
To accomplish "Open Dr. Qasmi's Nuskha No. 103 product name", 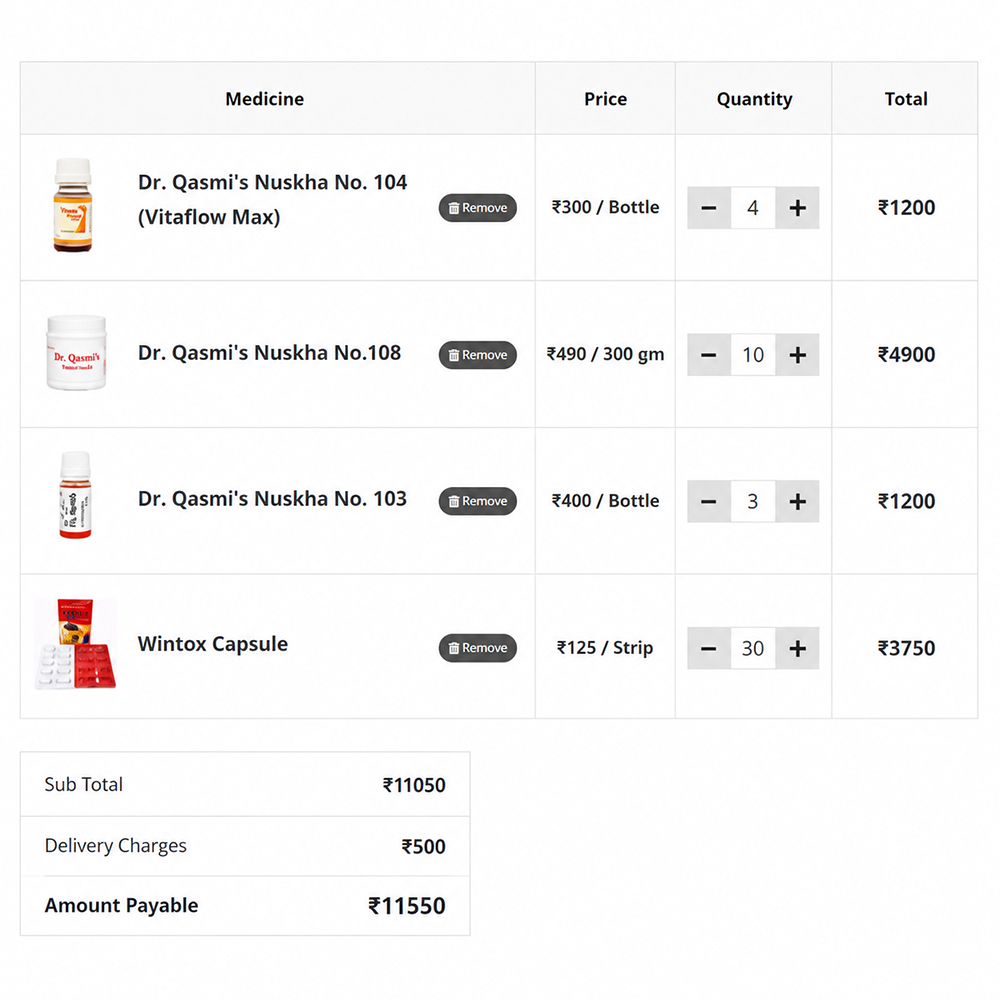I will click(x=272, y=499).
